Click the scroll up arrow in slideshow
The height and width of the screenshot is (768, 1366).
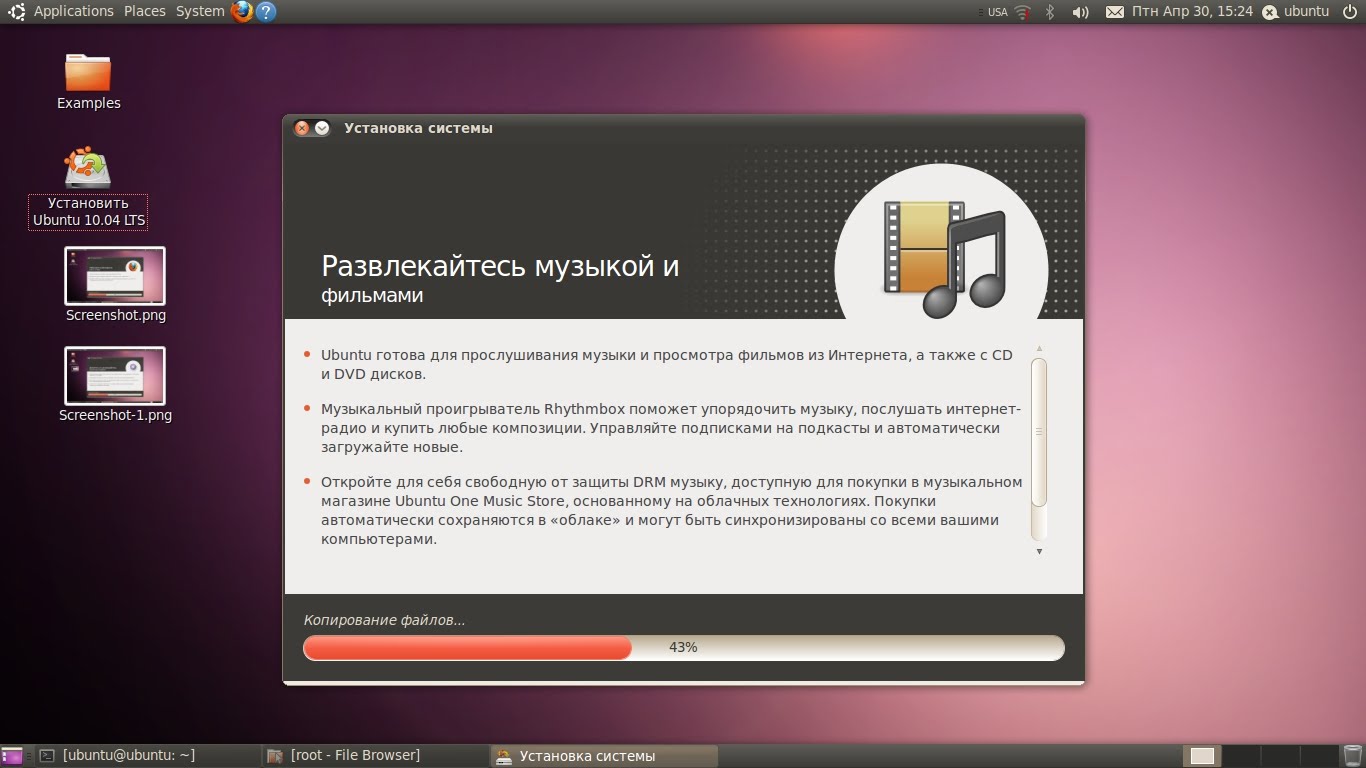click(1039, 348)
